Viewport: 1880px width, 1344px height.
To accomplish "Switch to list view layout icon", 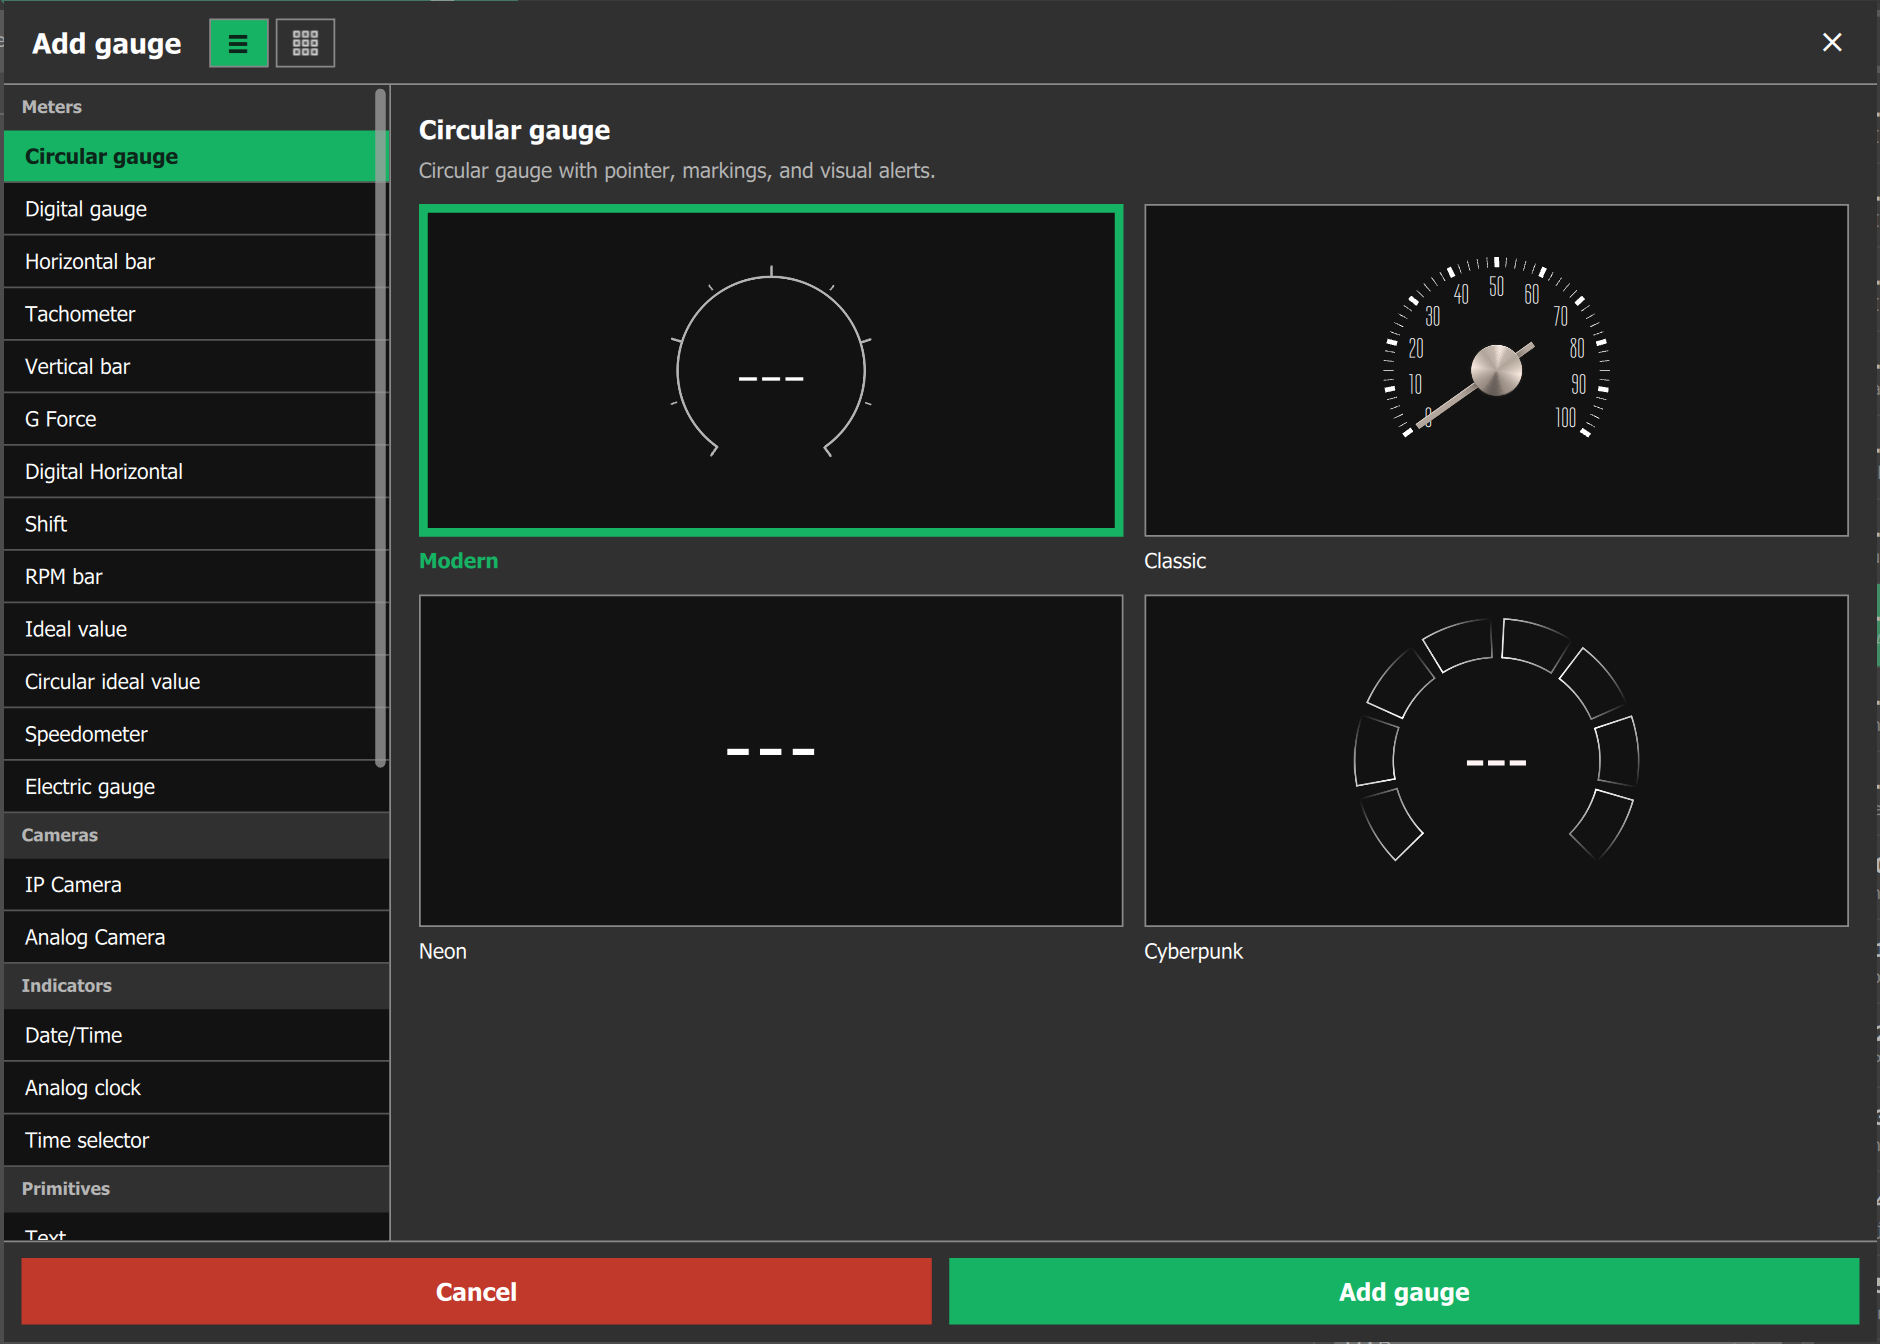I will pyautogui.click(x=238, y=43).
